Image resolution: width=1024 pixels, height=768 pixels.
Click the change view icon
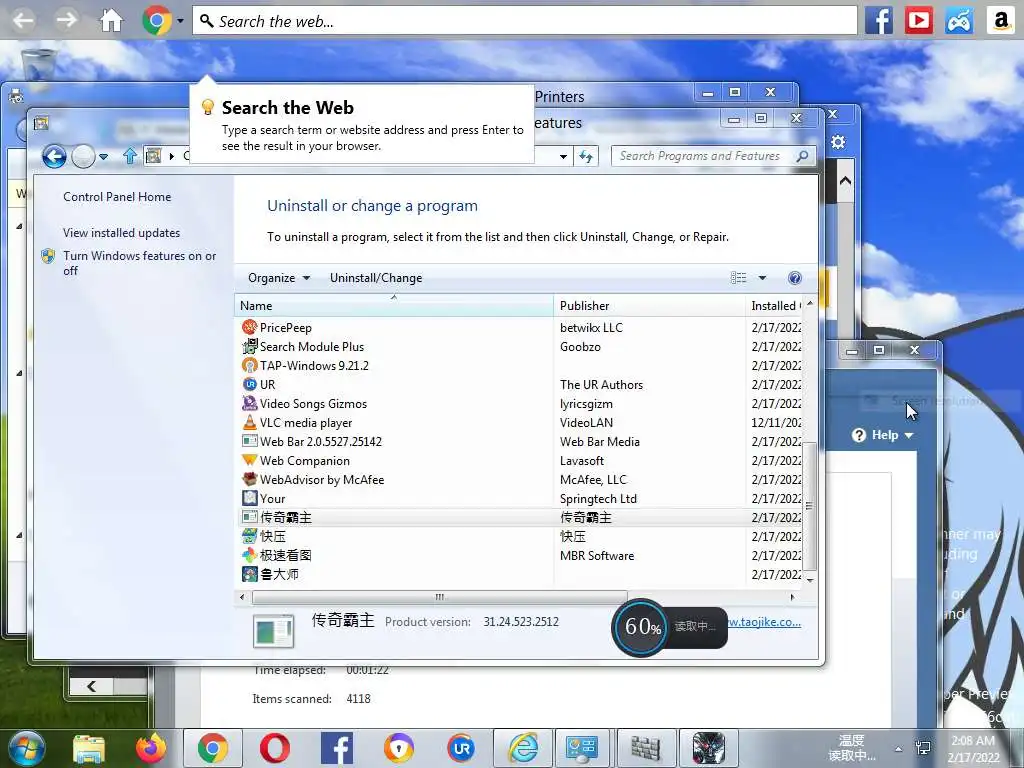pos(738,278)
